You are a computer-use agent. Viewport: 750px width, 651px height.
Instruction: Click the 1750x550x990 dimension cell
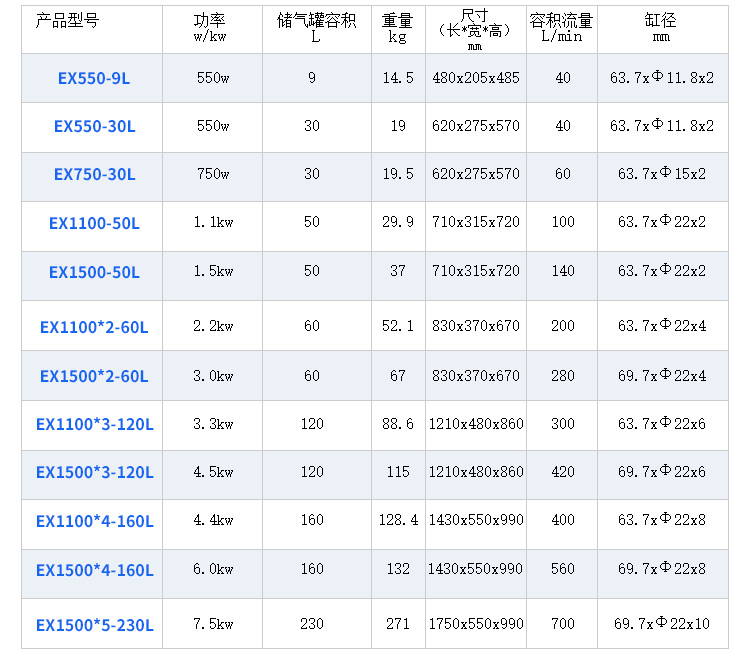point(476,624)
